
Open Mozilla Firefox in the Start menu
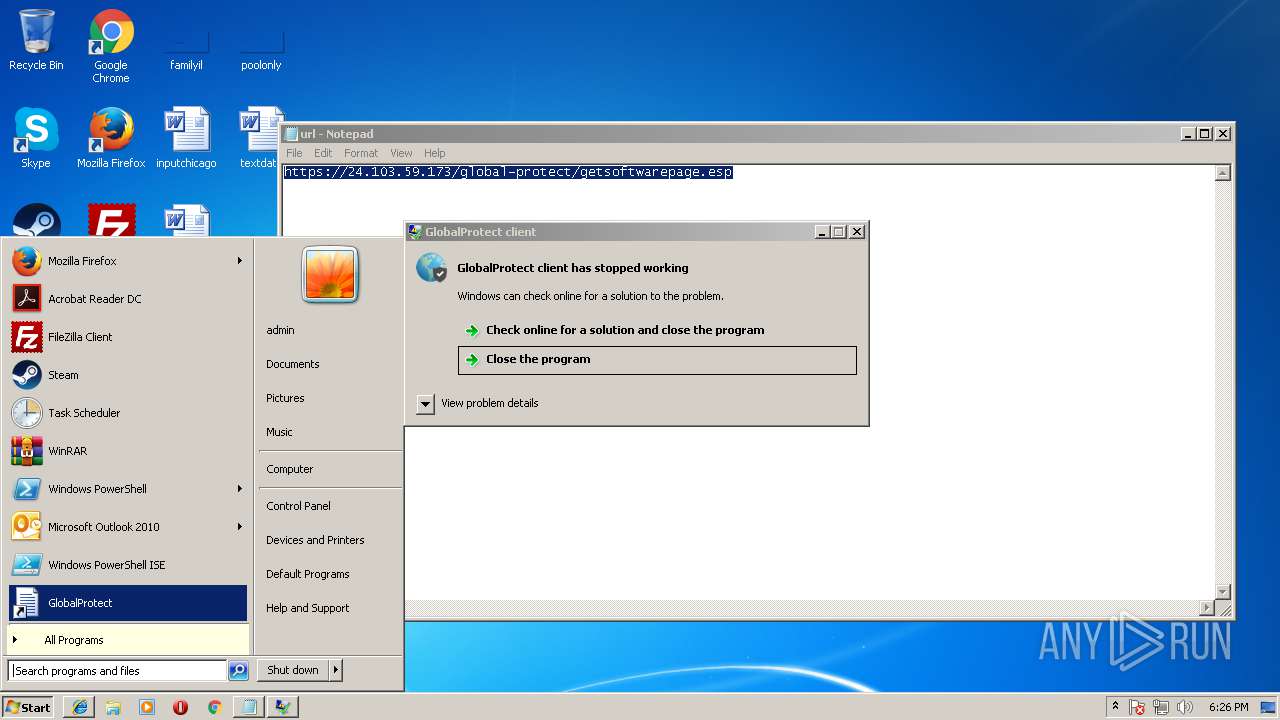pyautogui.click(x=128, y=261)
